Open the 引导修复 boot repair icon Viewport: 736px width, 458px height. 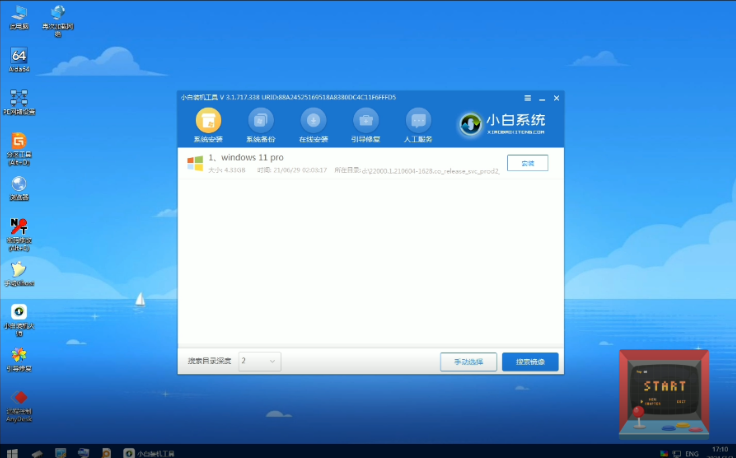click(x=365, y=121)
